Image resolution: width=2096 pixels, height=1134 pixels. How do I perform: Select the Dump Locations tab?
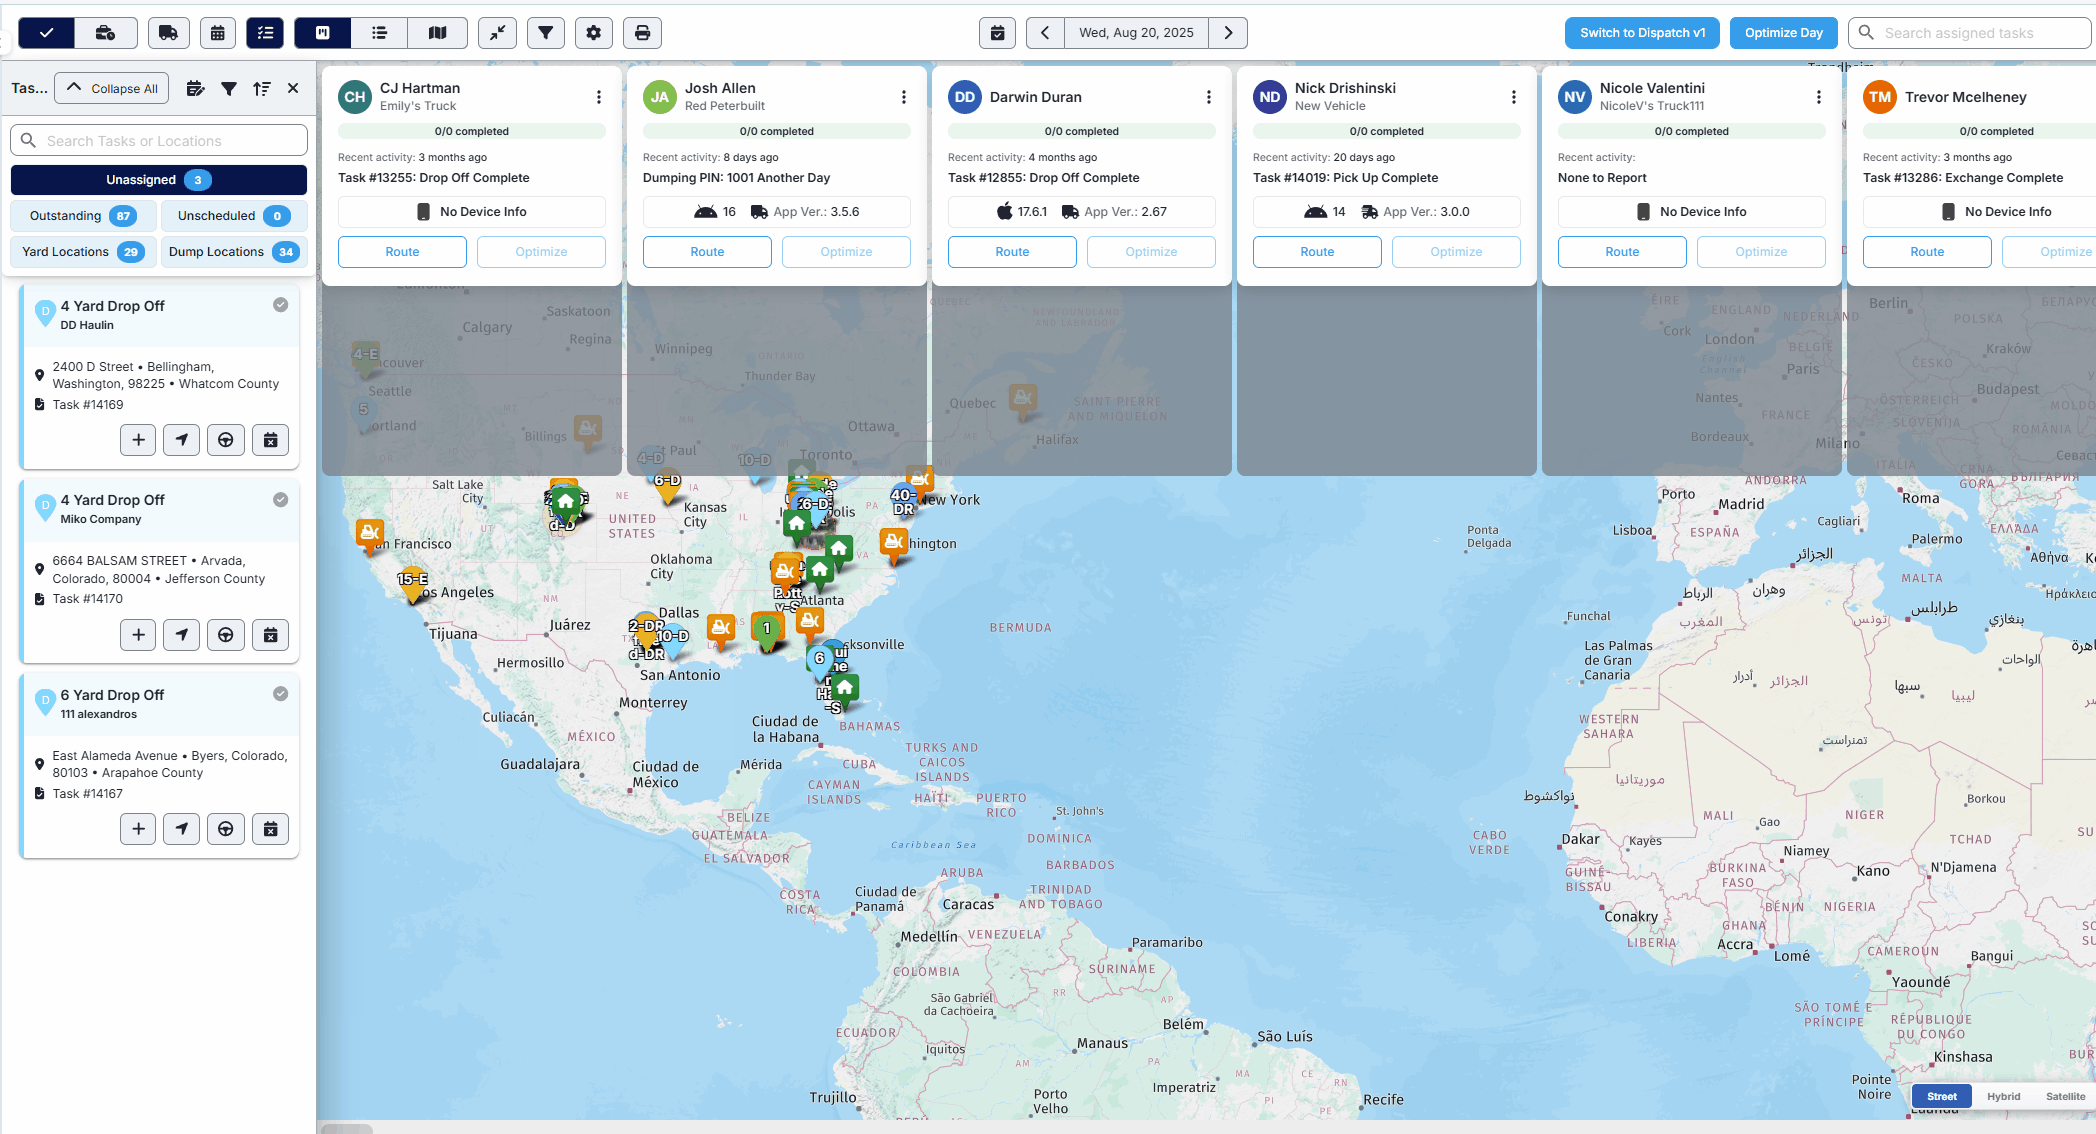(x=234, y=252)
